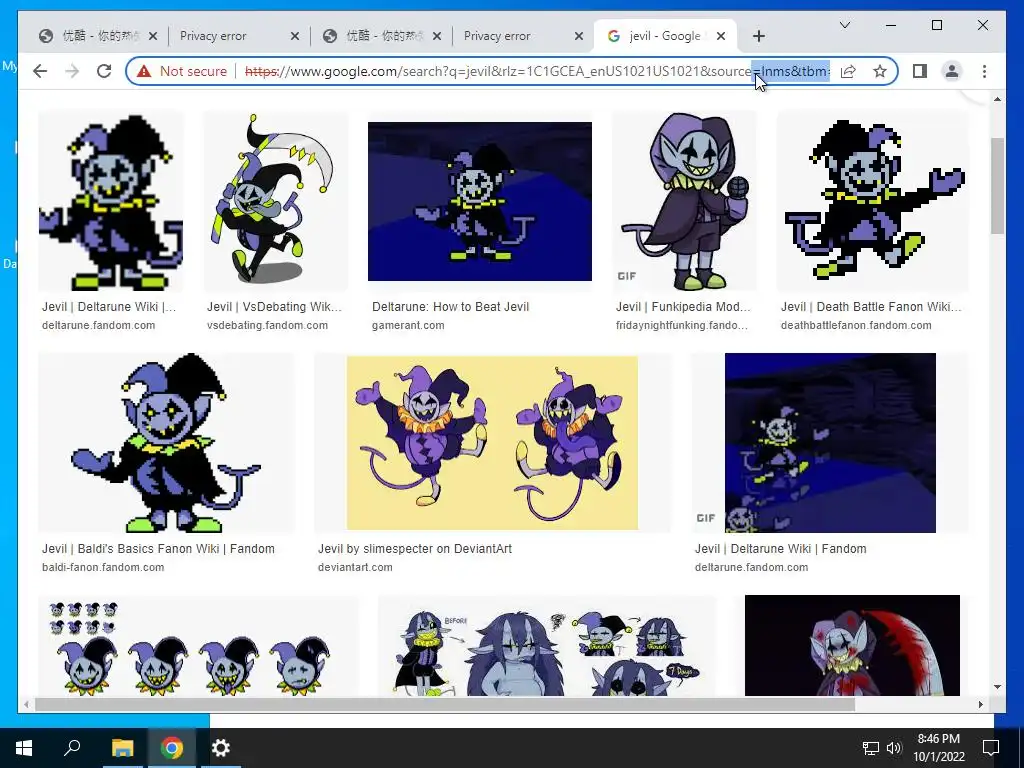Open the Chrome three-dot menu
Image resolution: width=1024 pixels, height=768 pixels.
(x=984, y=71)
